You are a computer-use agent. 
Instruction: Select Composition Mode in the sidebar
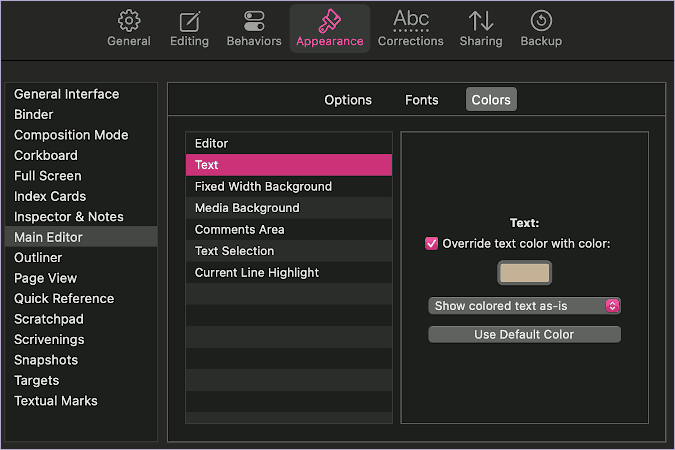pyautogui.click(x=81, y=135)
